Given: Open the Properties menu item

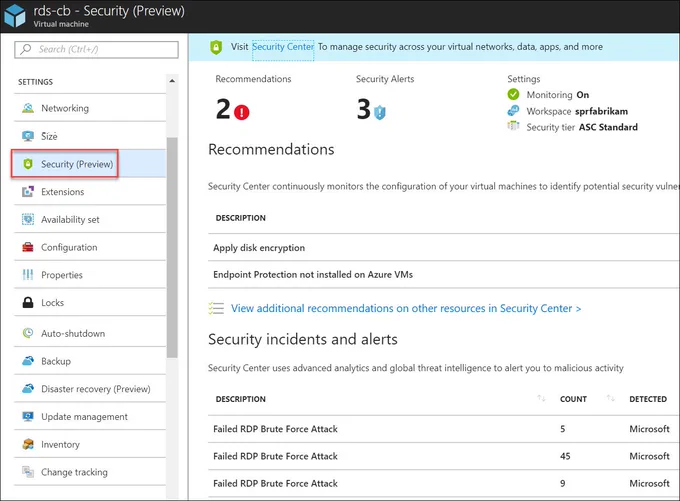Looking at the screenshot, I should pos(90,275).
